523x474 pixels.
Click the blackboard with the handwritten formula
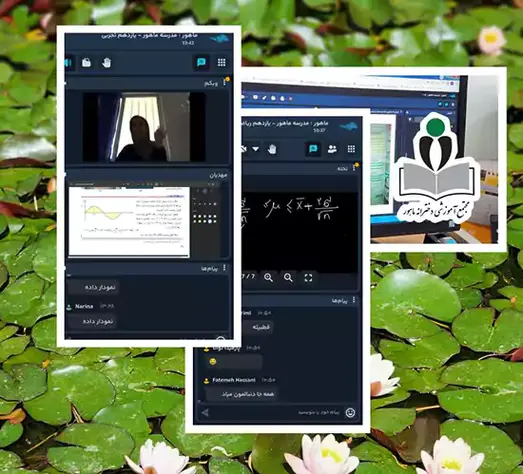pos(299,232)
